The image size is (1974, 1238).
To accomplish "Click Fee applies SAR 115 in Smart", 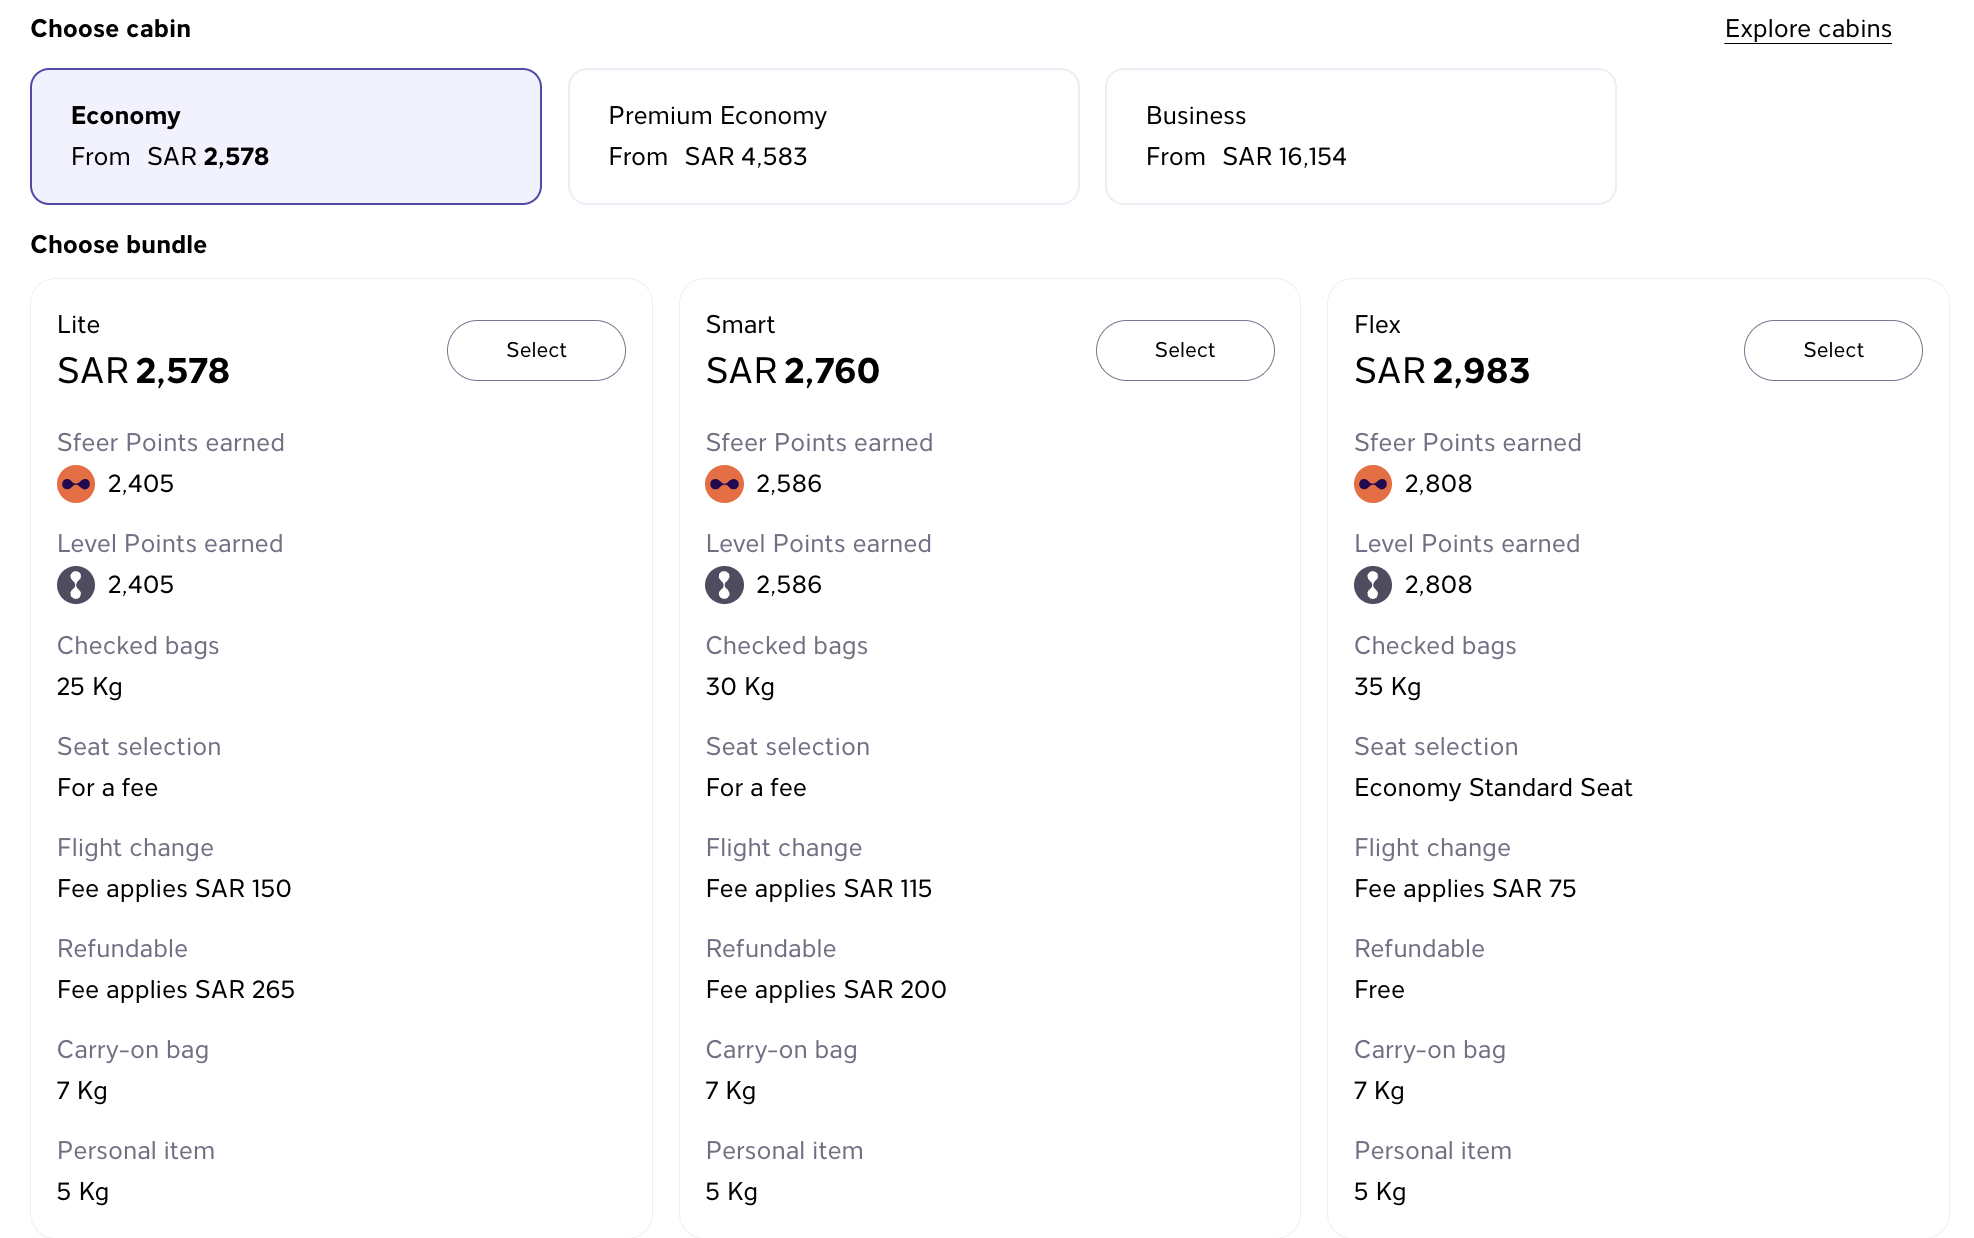I will [x=819, y=889].
